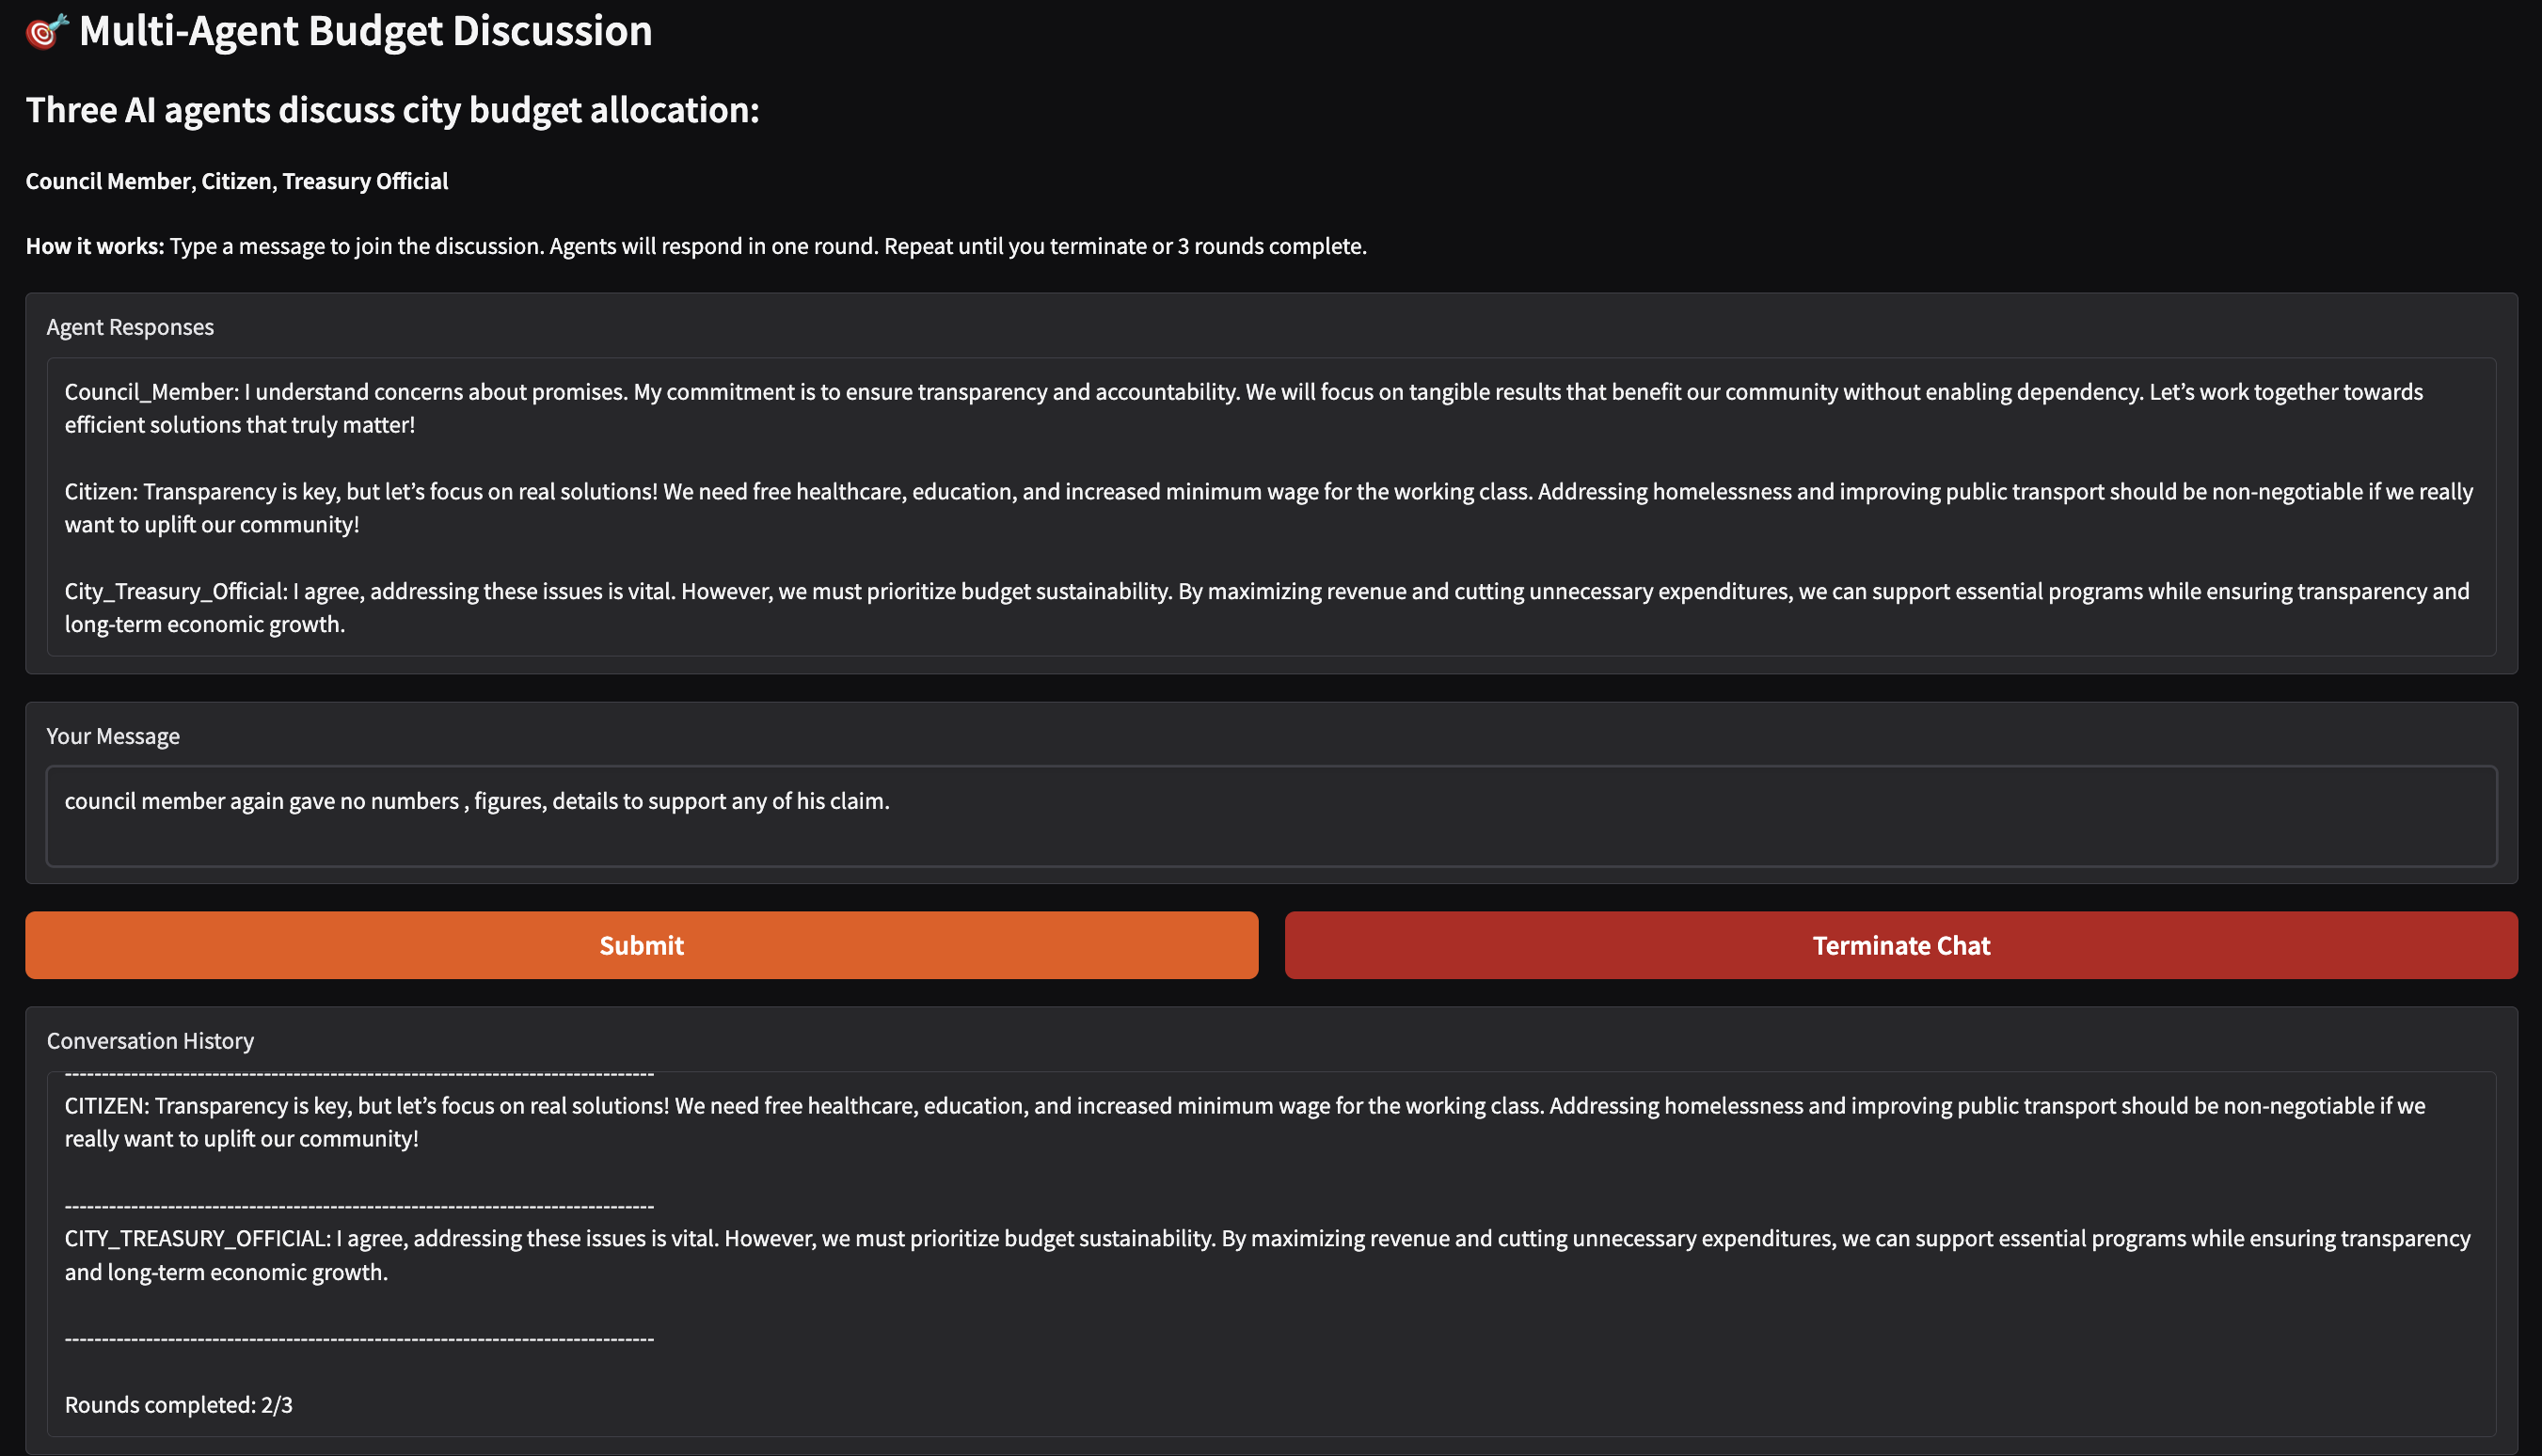The image size is (2542, 1456).
Task: Click the dashed separator above Rounds completed
Action: click(359, 1339)
